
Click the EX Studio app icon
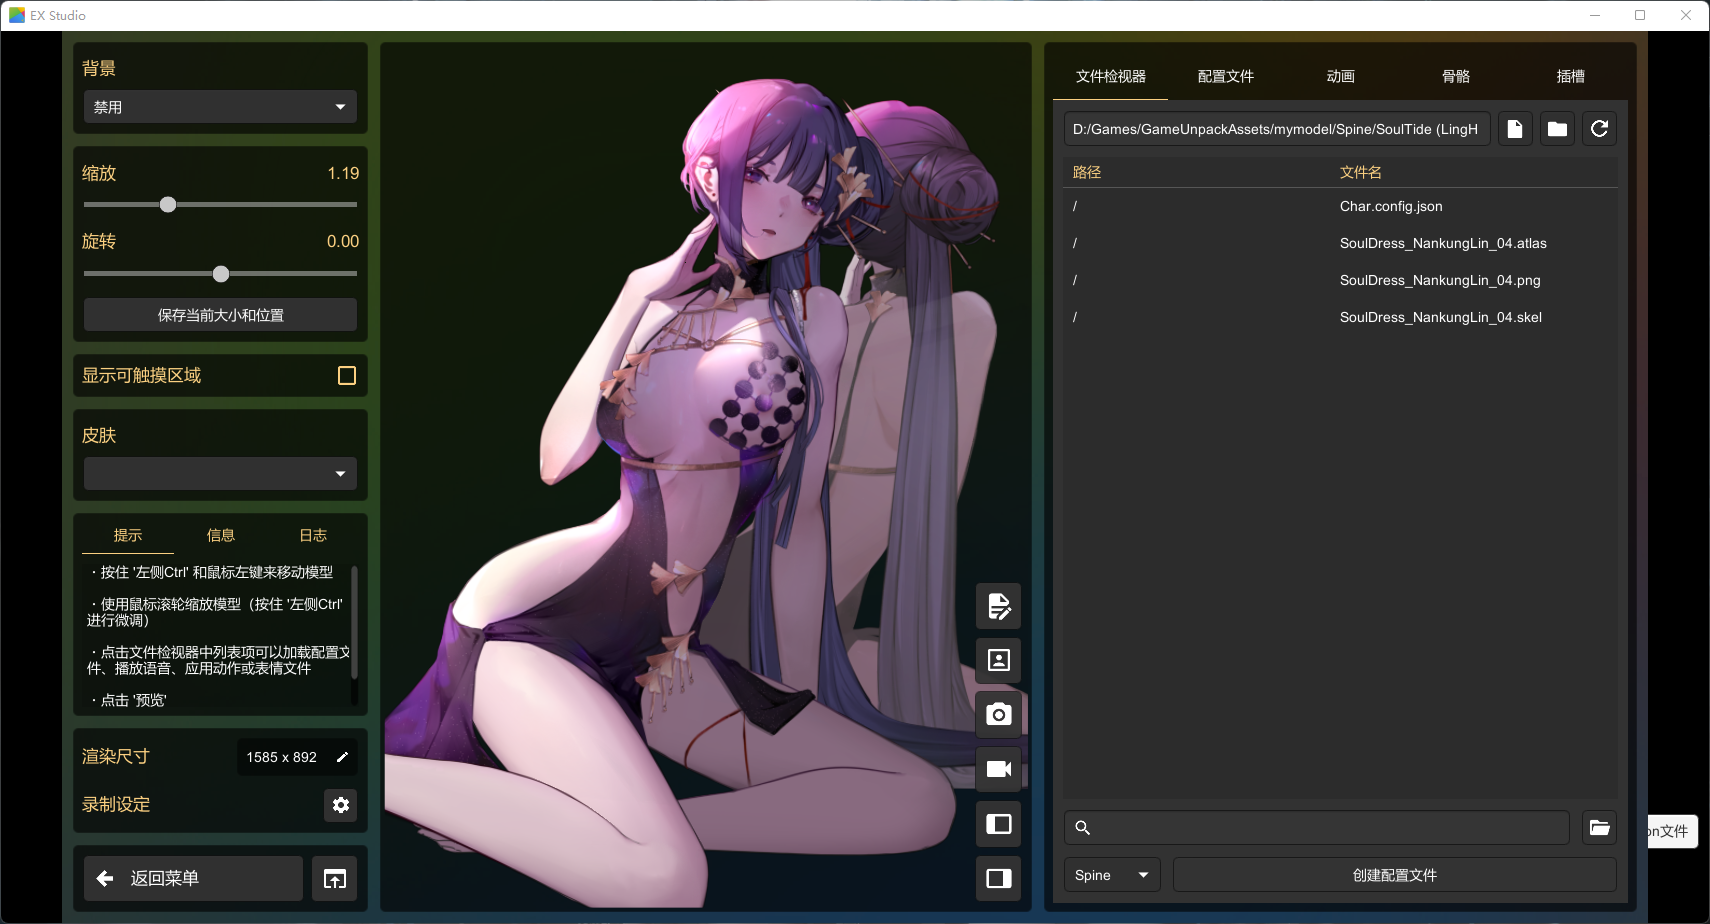click(x=17, y=15)
